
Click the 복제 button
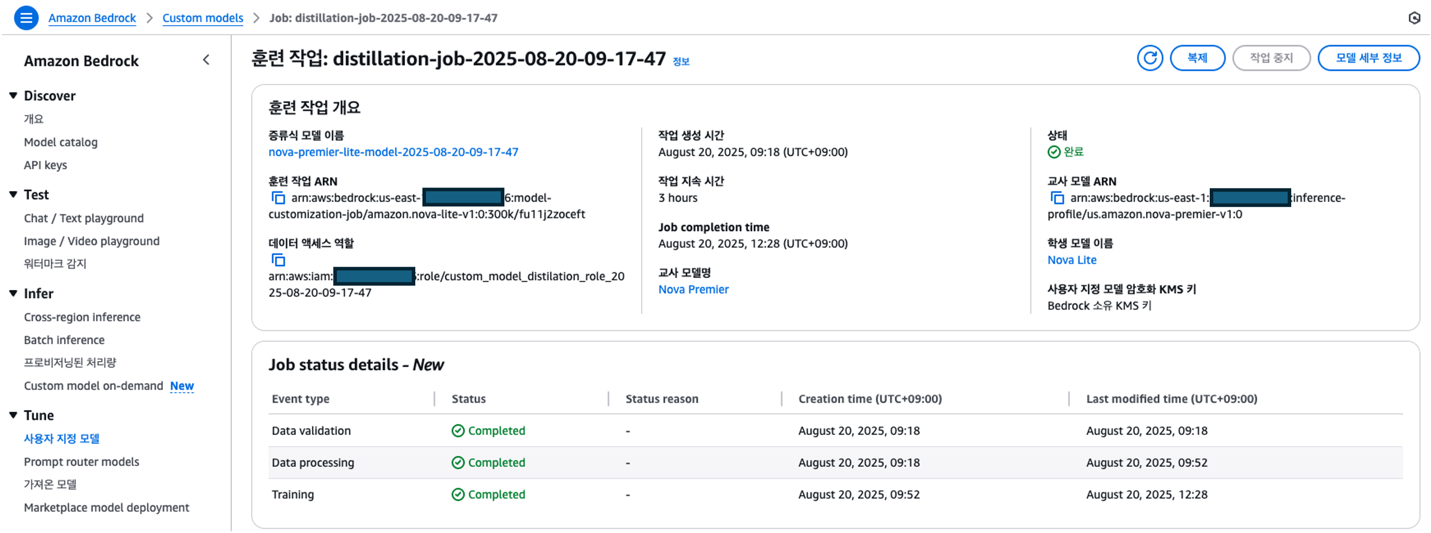pyautogui.click(x=1197, y=58)
